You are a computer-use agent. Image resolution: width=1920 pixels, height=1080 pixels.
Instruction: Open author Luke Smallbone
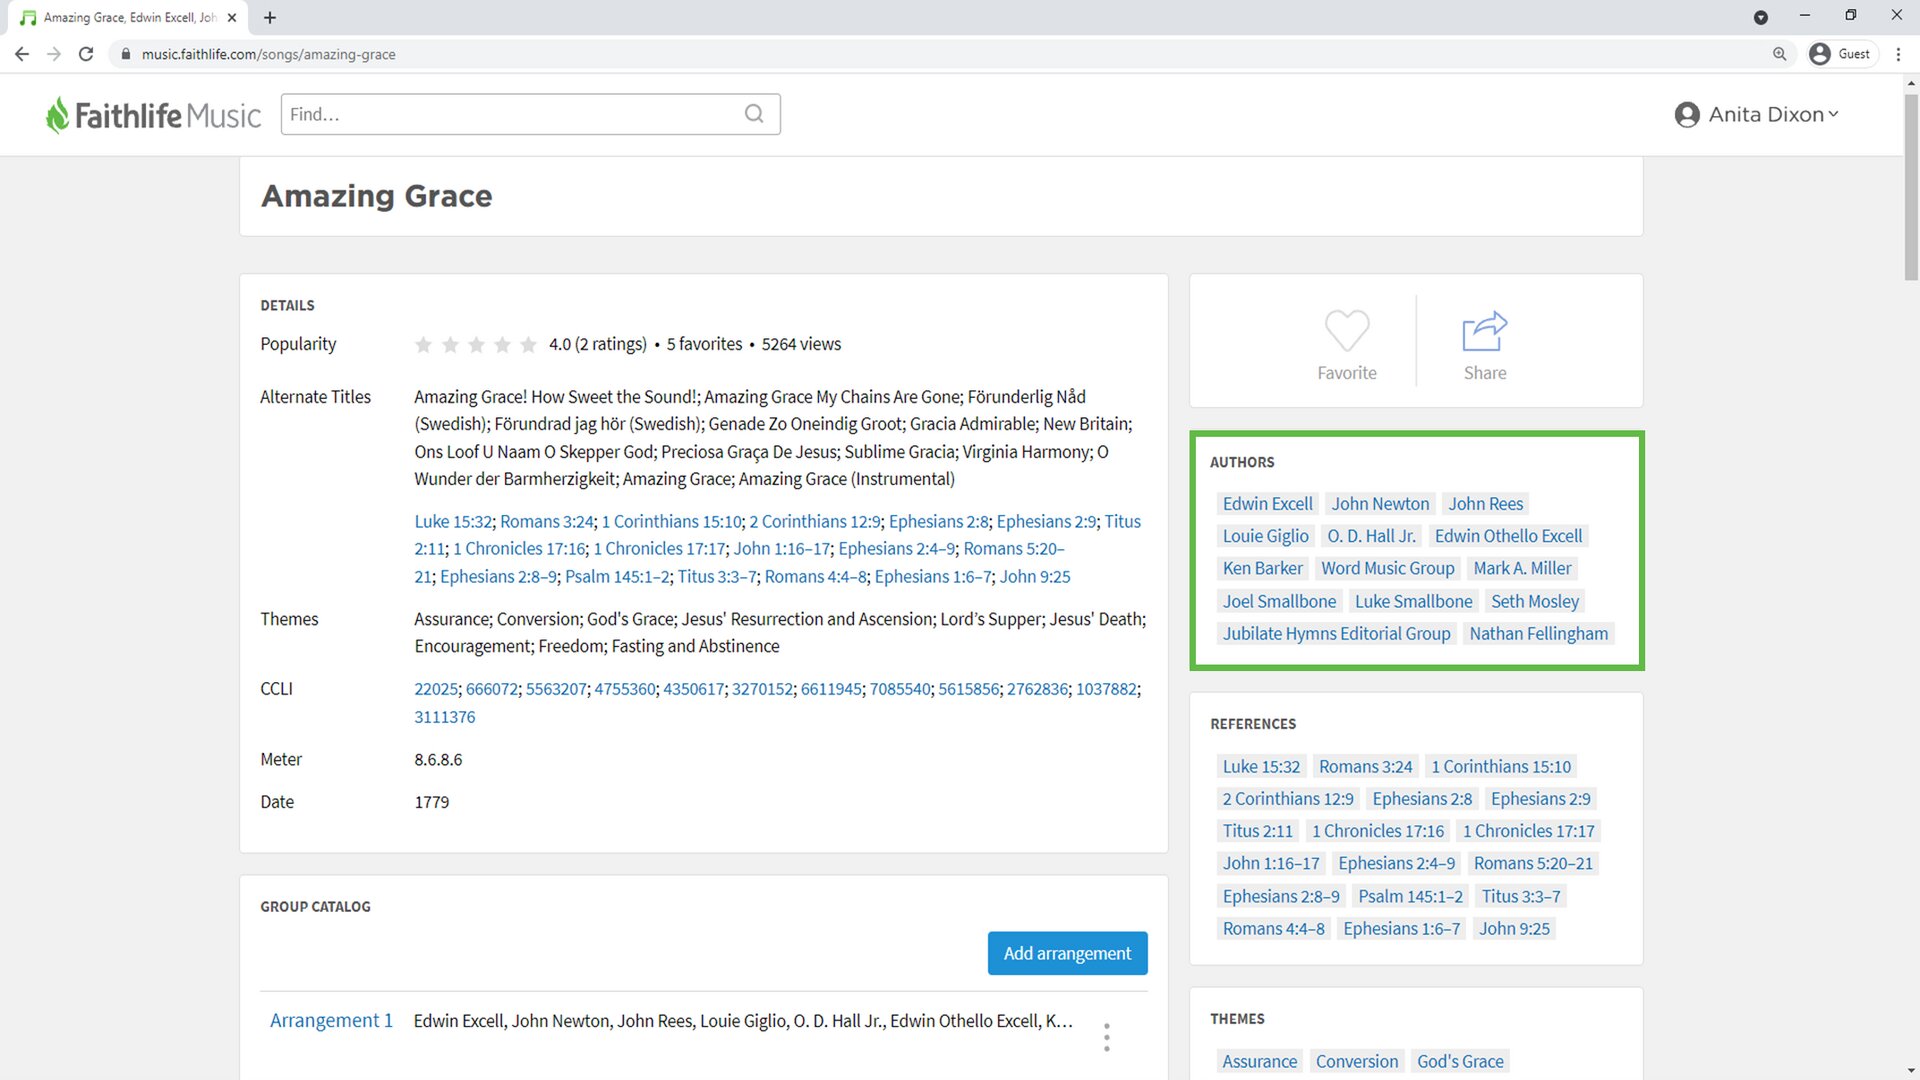tap(1413, 601)
